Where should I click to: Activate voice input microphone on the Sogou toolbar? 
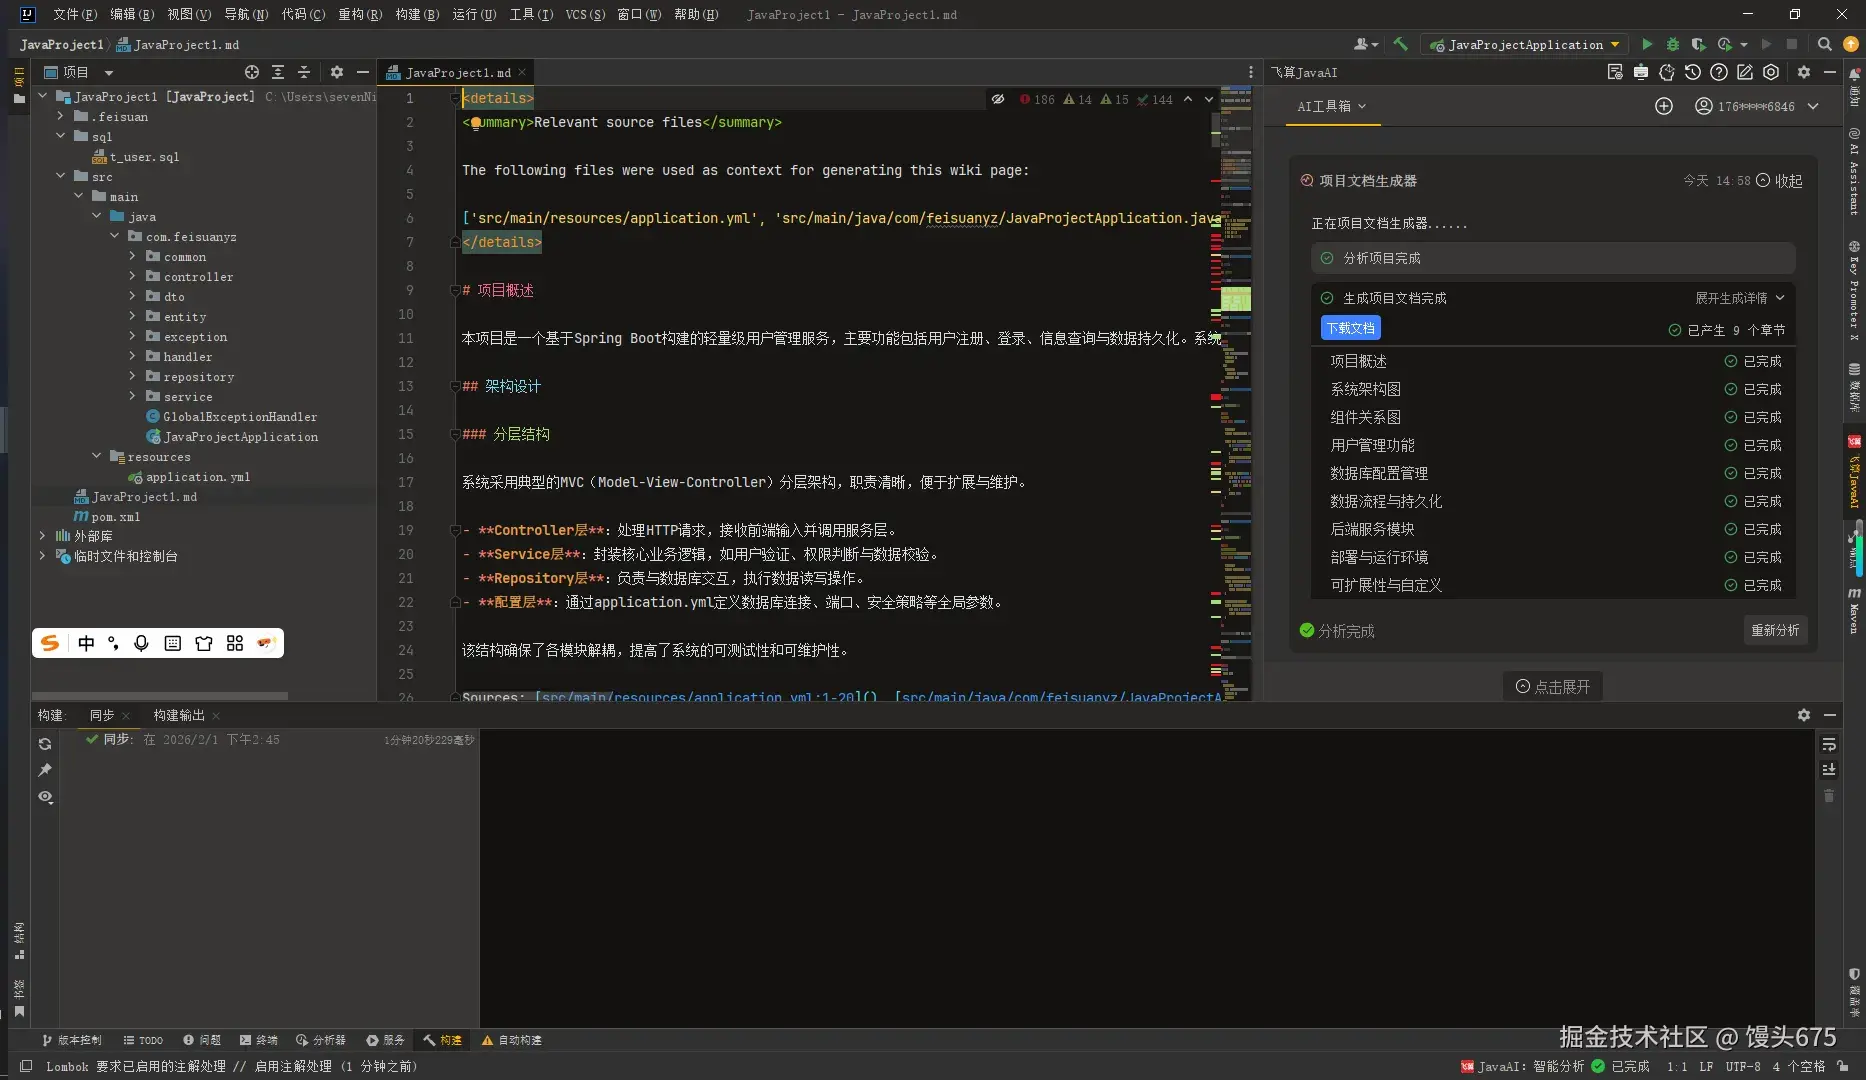tap(141, 643)
